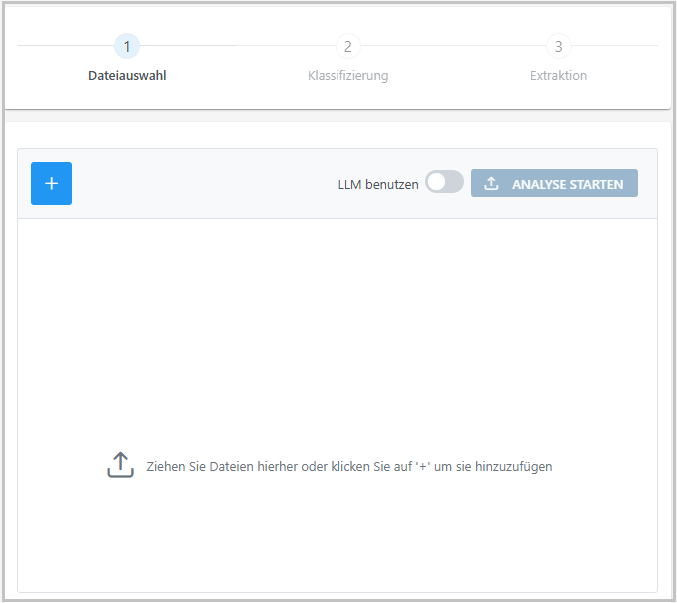Click the blue plus button to add files

coord(51,184)
